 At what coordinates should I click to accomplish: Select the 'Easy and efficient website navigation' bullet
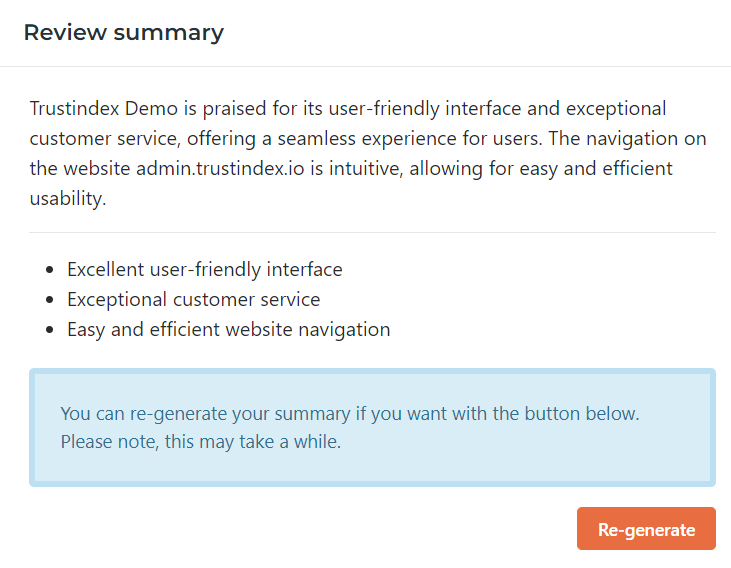[228, 329]
